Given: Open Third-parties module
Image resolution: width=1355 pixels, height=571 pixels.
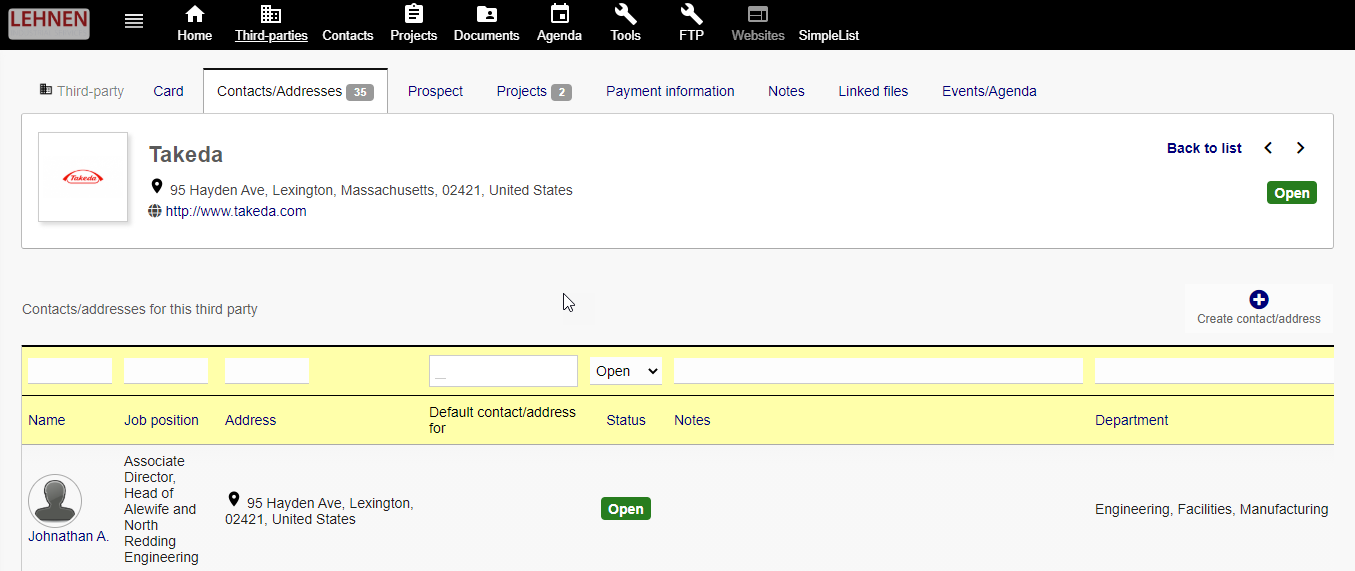Looking at the screenshot, I should pos(271,24).
